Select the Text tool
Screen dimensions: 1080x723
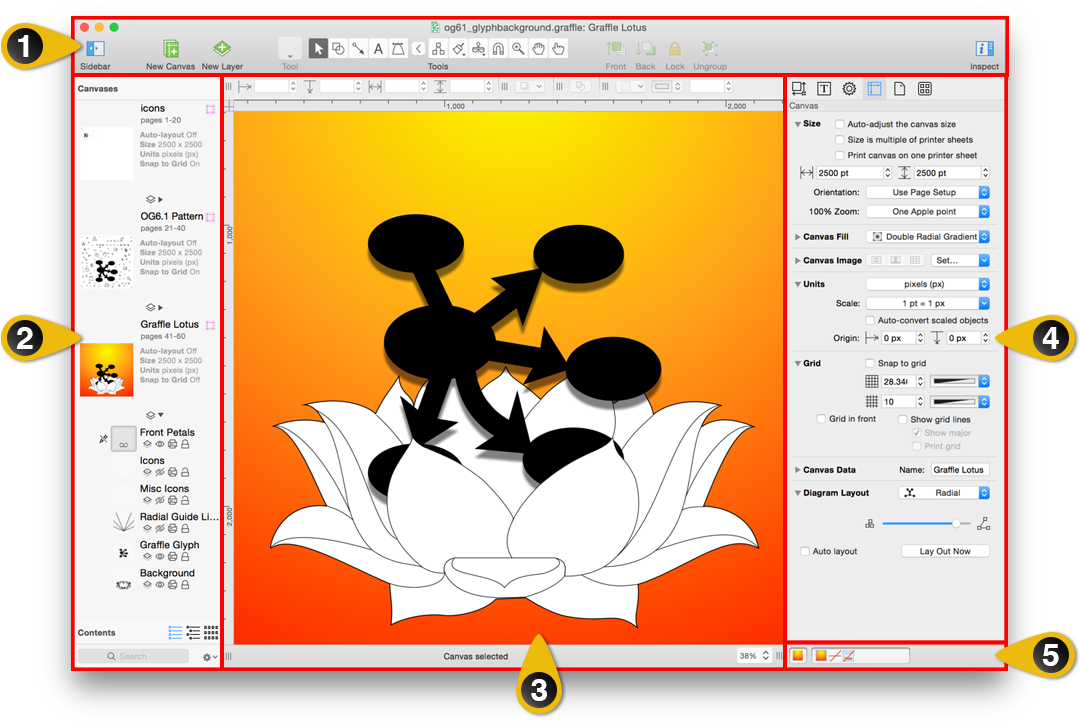378,48
